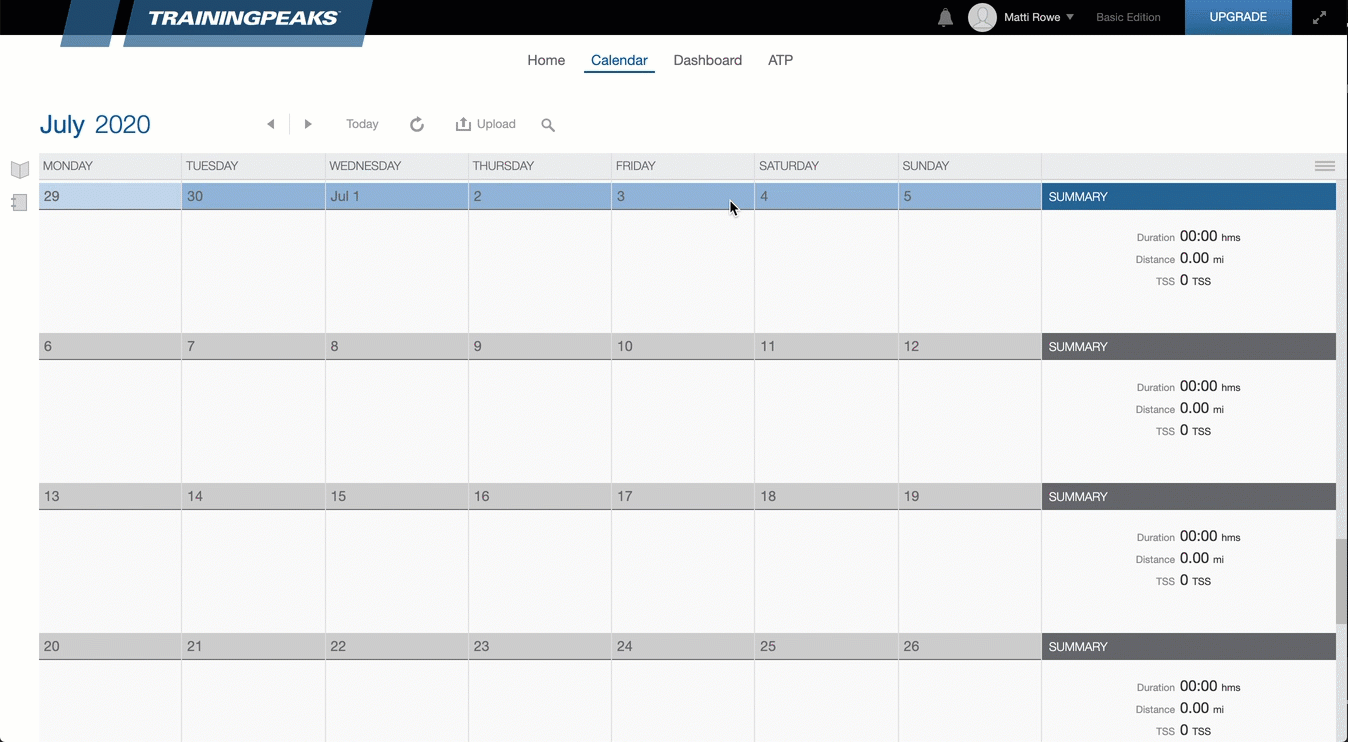The height and width of the screenshot is (742, 1348).
Task: Jump to Today on the calendar
Action: pyautogui.click(x=362, y=124)
